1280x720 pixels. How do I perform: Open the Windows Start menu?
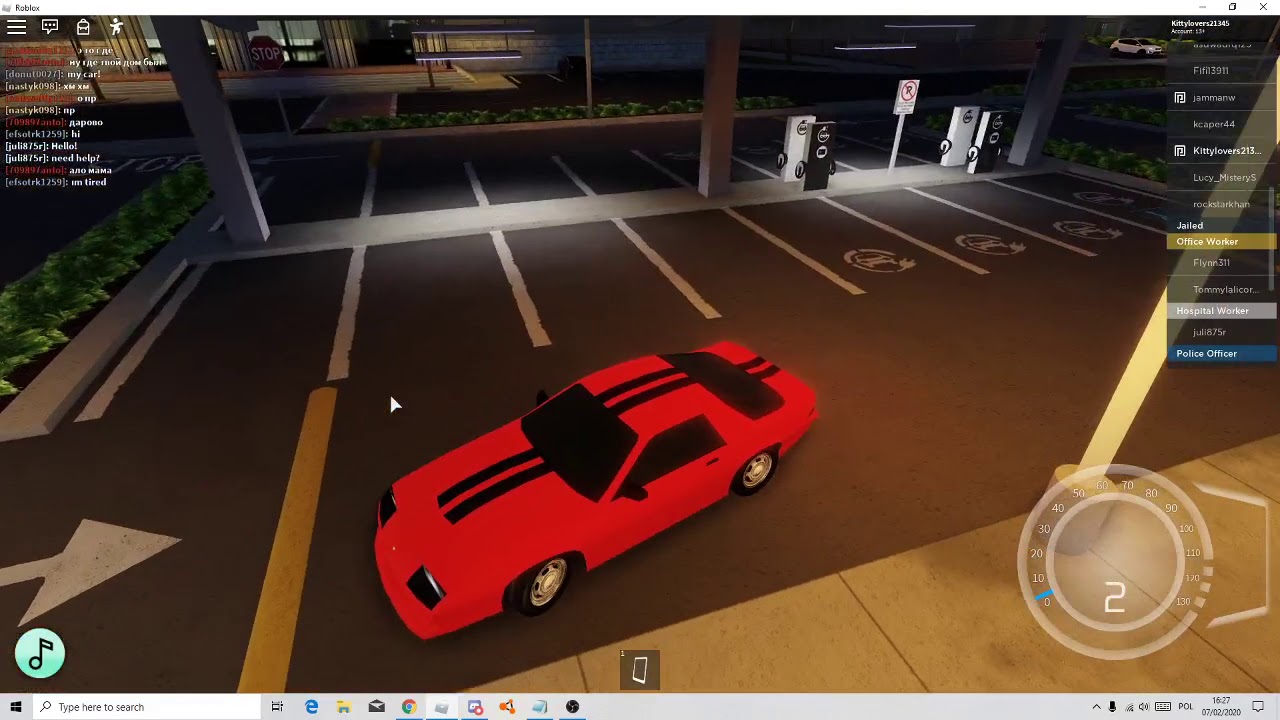point(16,707)
